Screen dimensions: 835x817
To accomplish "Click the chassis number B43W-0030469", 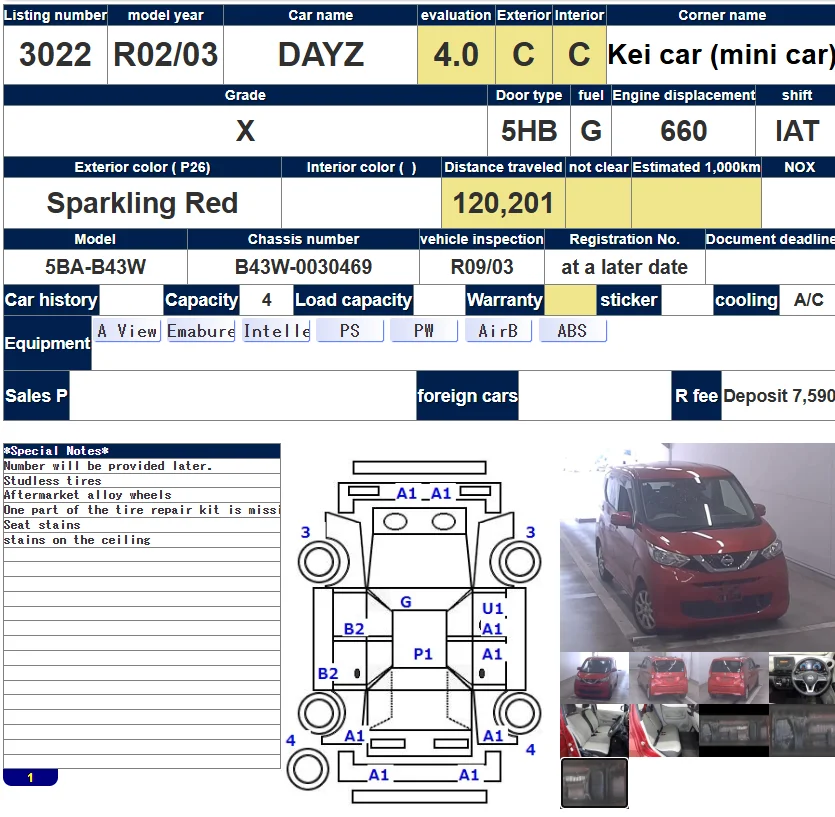I will pyautogui.click(x=304, y=267).
